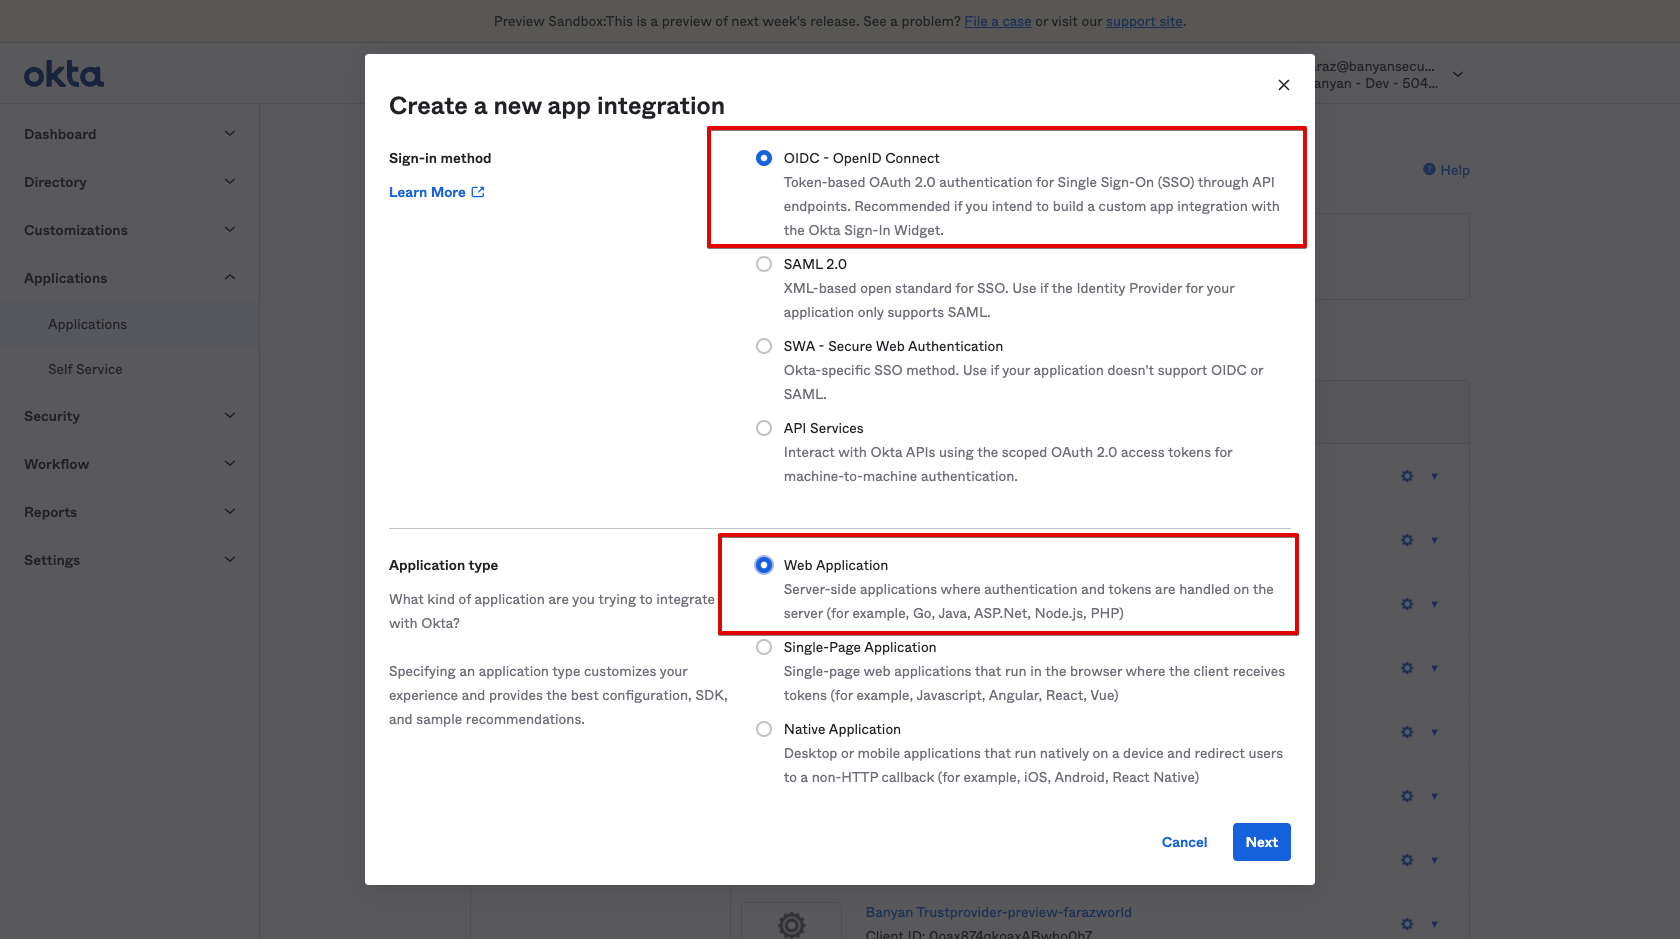Click the Help question mark icon
Image resolution: width=1680 pixels, height=939 pixels.
(1429, 170)
